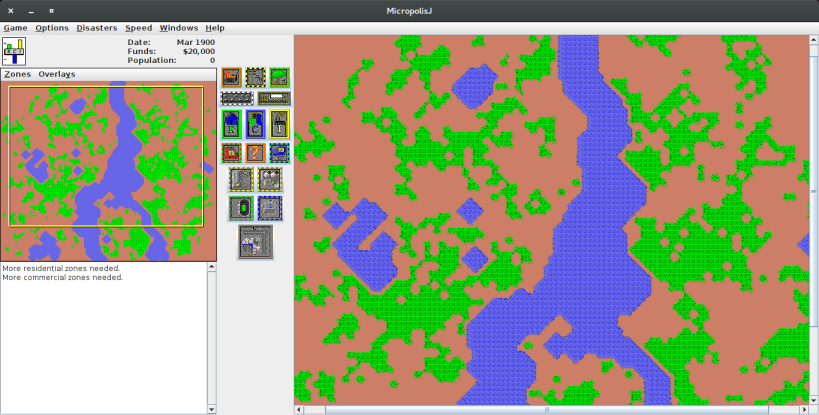Click the messages pane scroll-down arrow
819x415 pixels.
[x=212, y=410]
